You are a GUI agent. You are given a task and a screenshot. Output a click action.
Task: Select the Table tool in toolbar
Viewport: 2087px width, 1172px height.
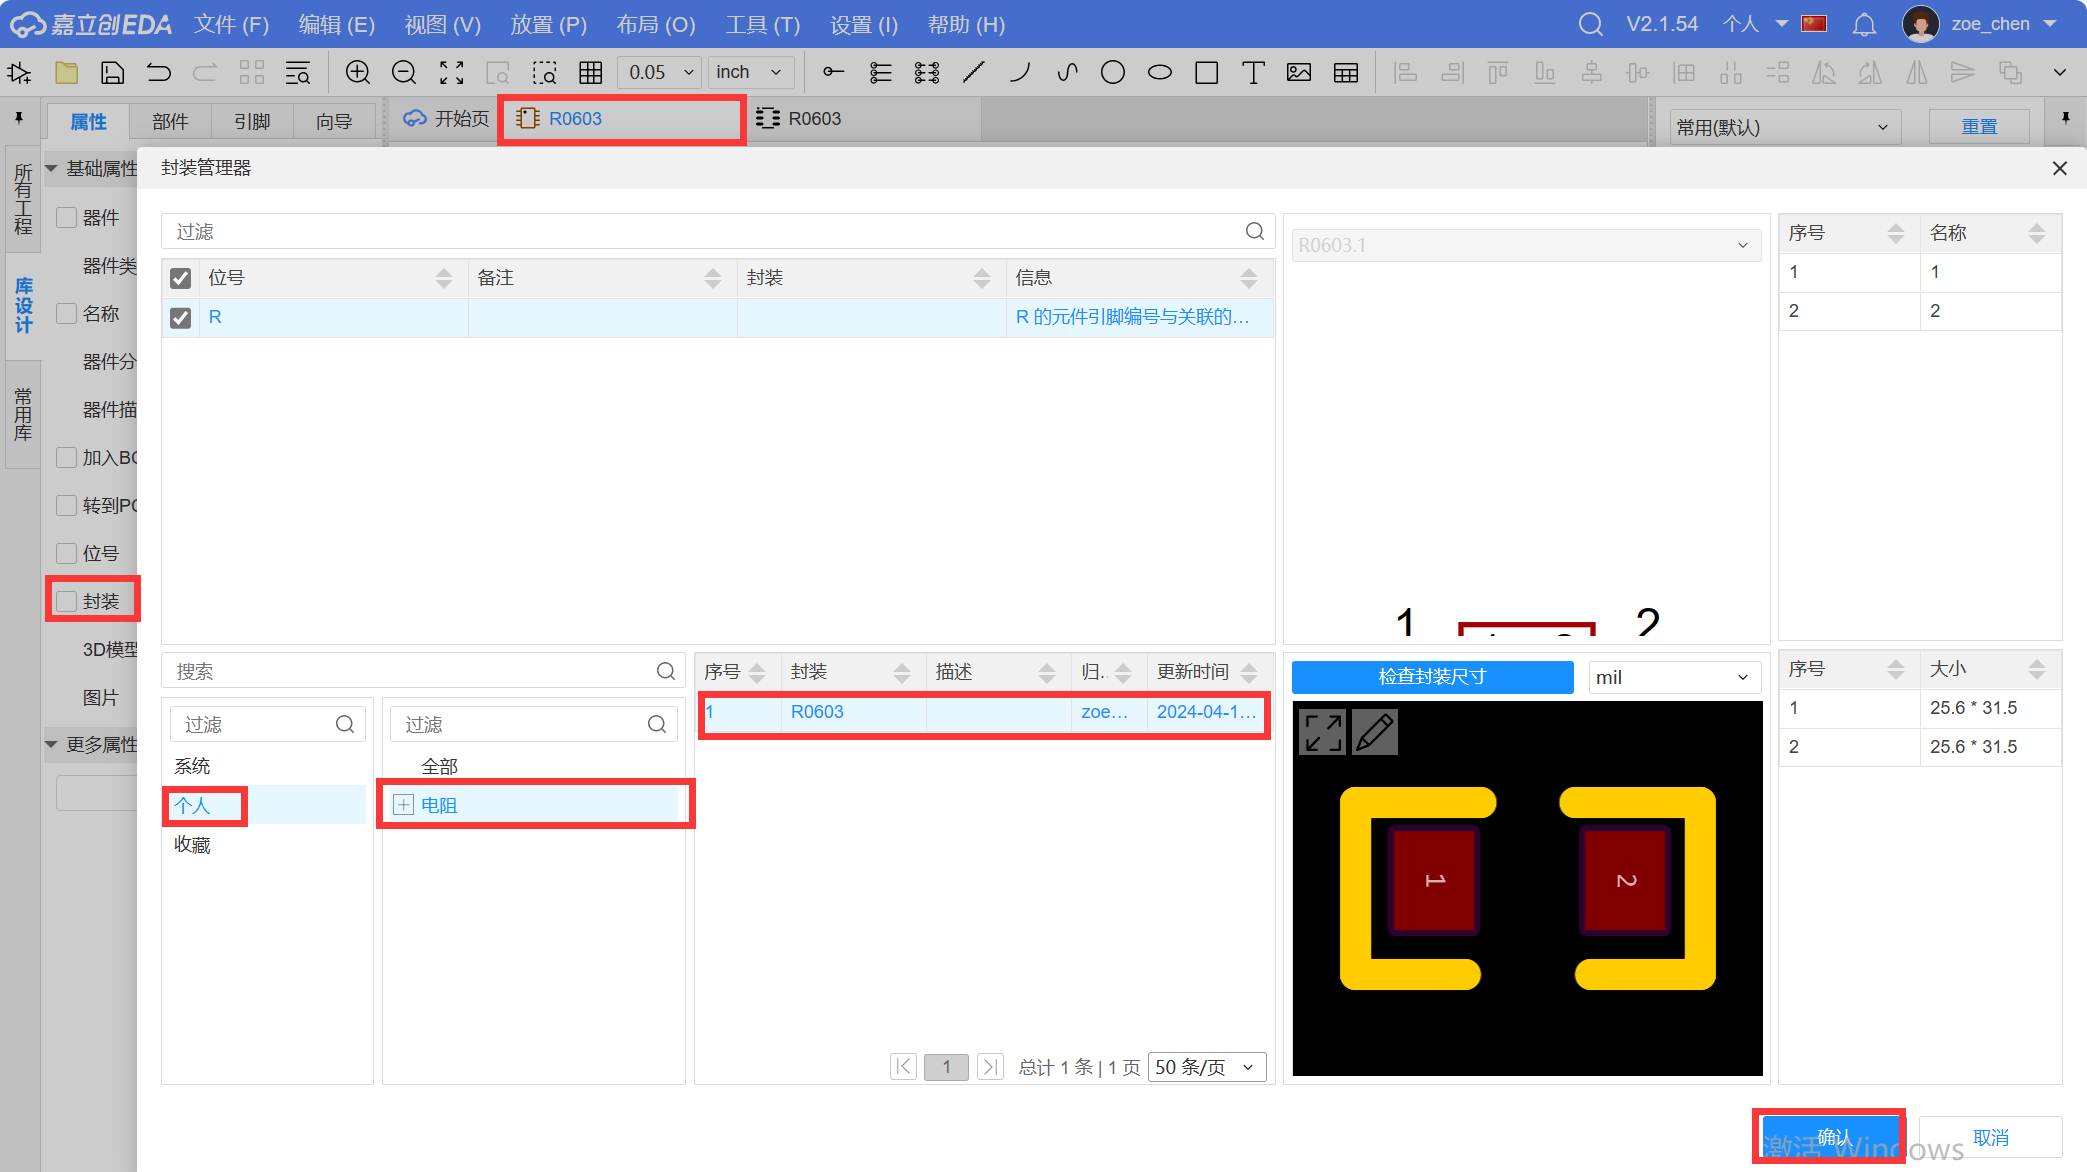[1346, 72]
